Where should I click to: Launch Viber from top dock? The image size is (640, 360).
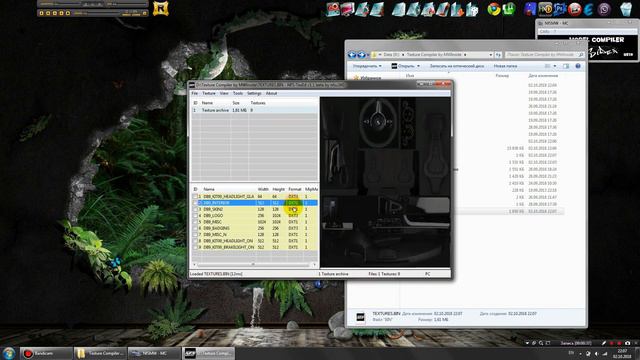tap(604, 9)
